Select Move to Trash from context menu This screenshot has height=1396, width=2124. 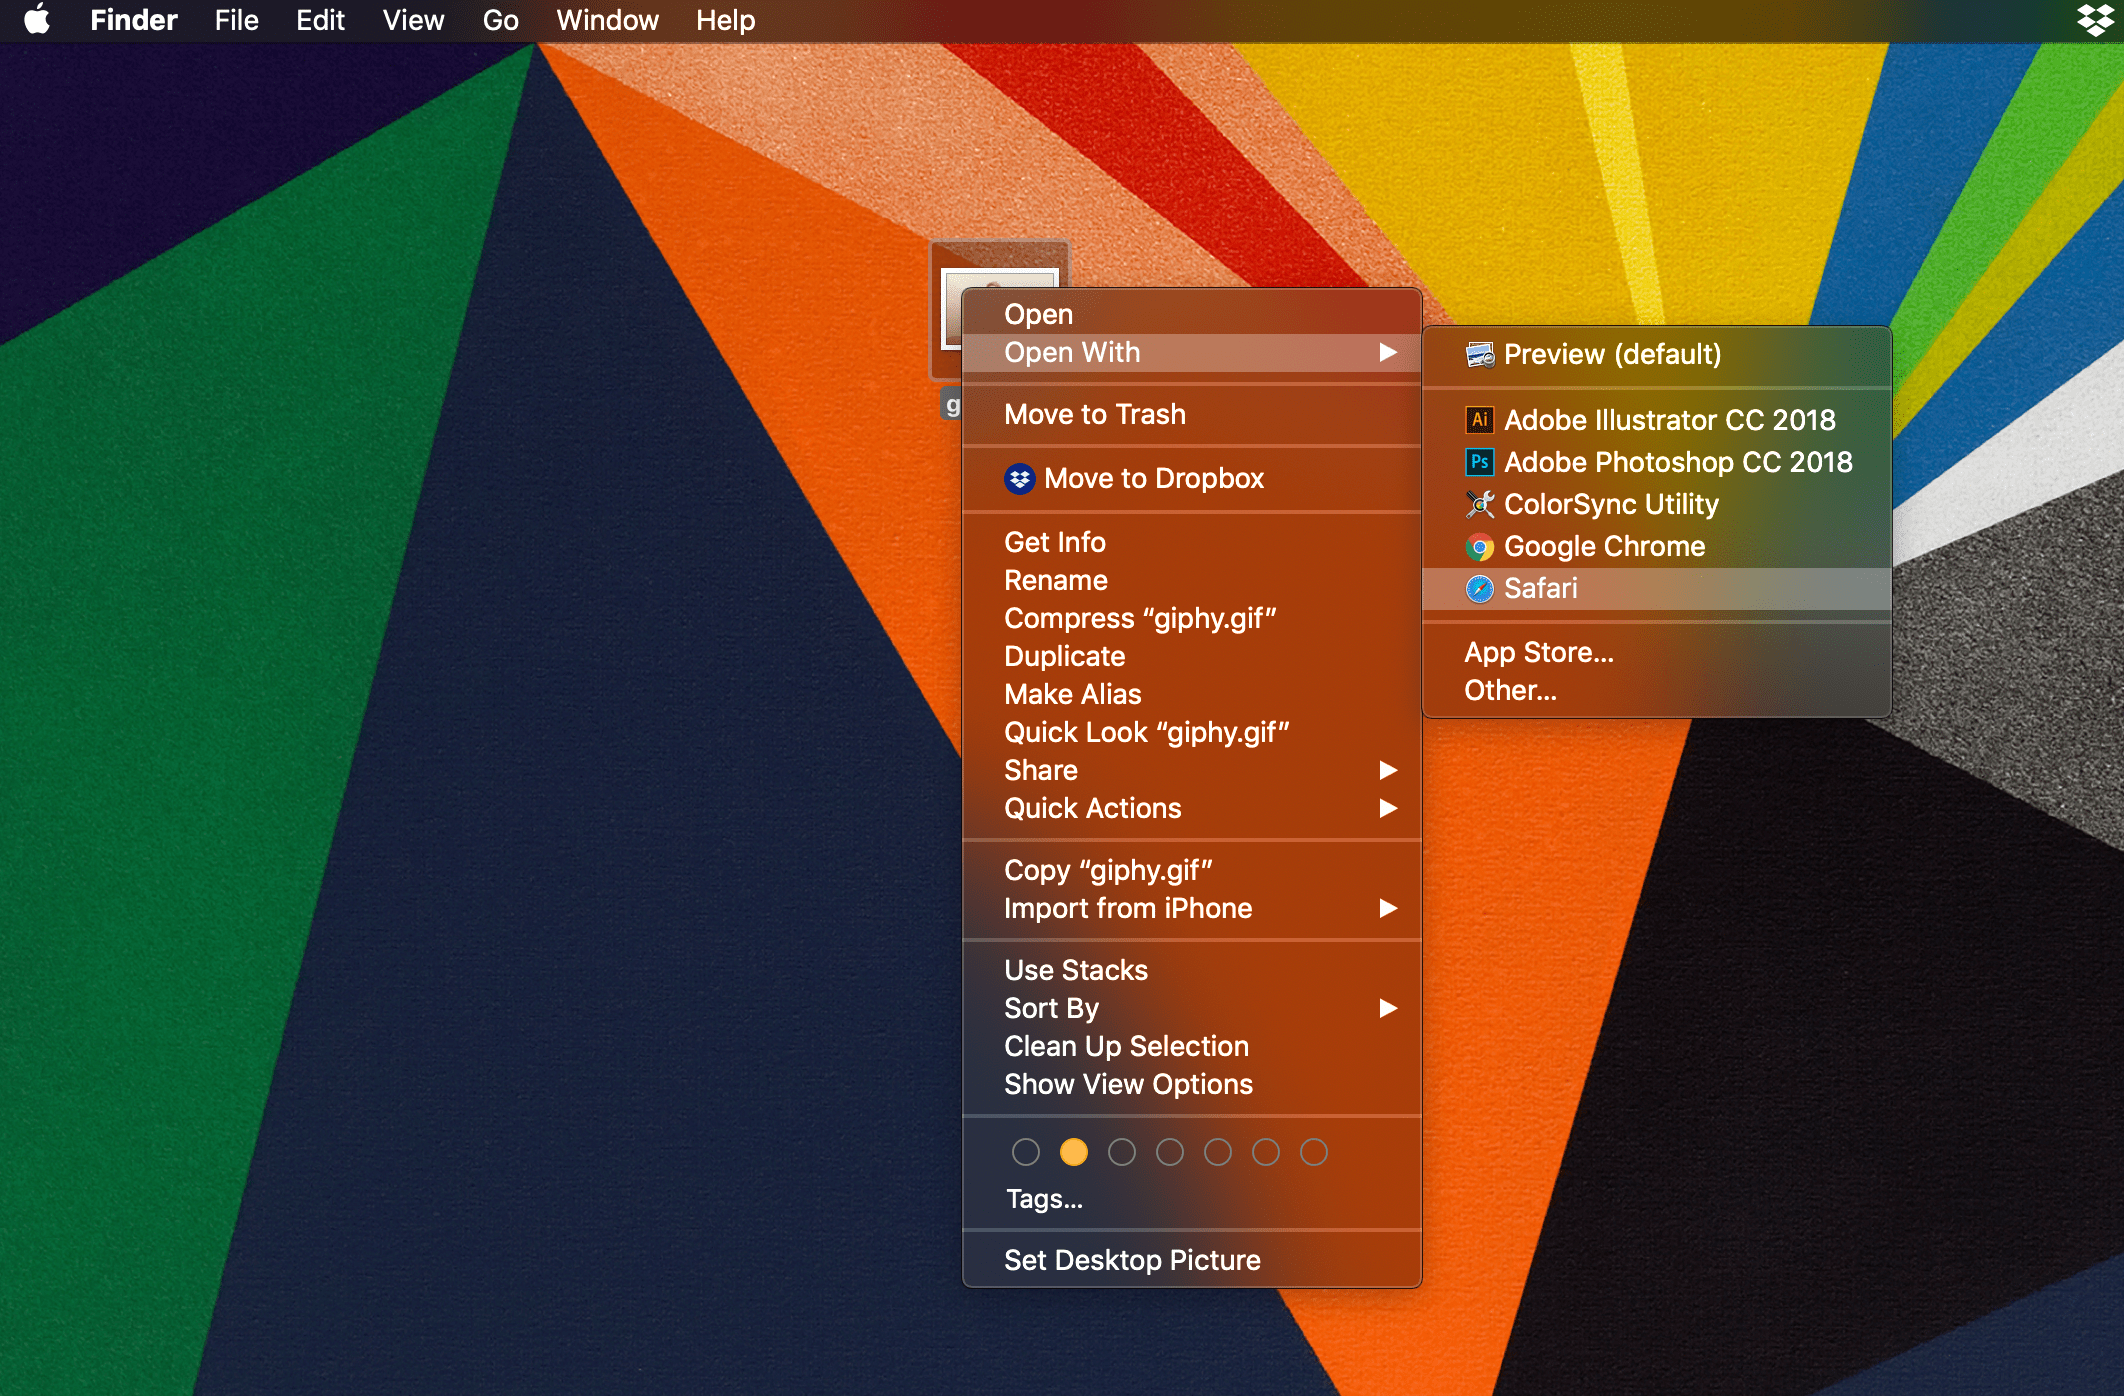click(1095, 414)
